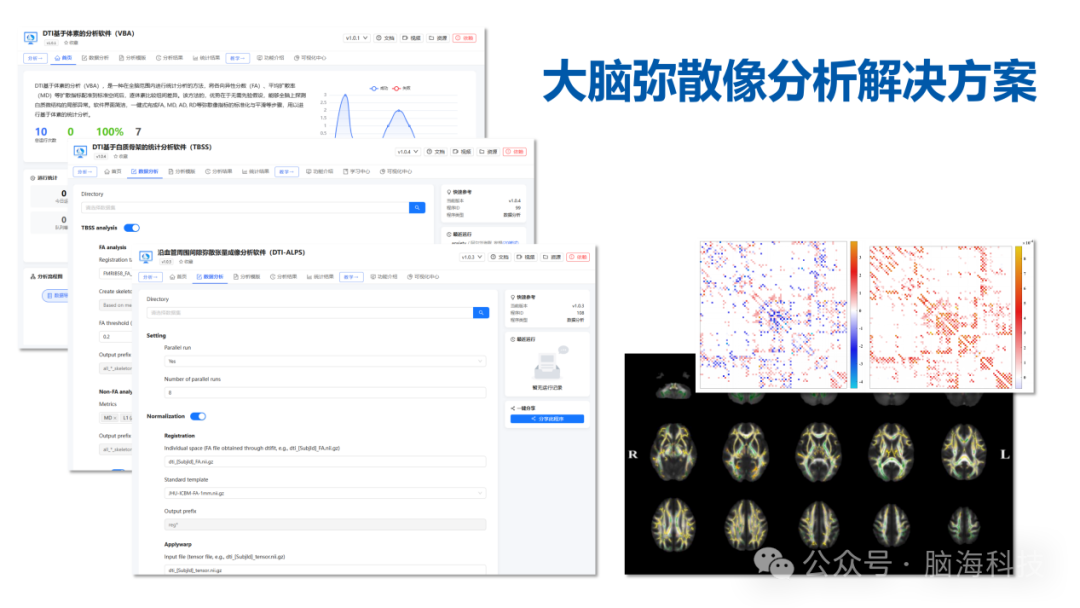Toggle the TBSS analysis switch
Image resolution: width=1080 pixels, height=608 pixels.
pyautogui.click(x=132, y=228)
